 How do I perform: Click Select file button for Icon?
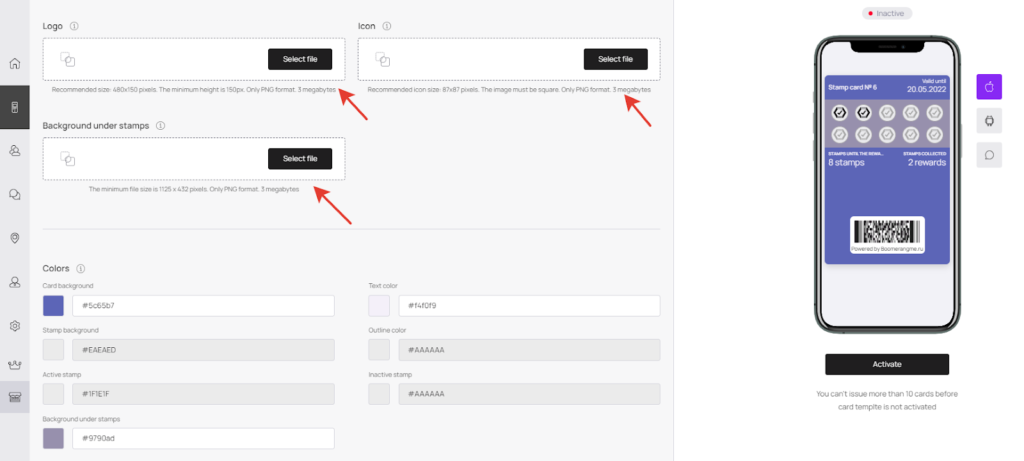(615, 59)
